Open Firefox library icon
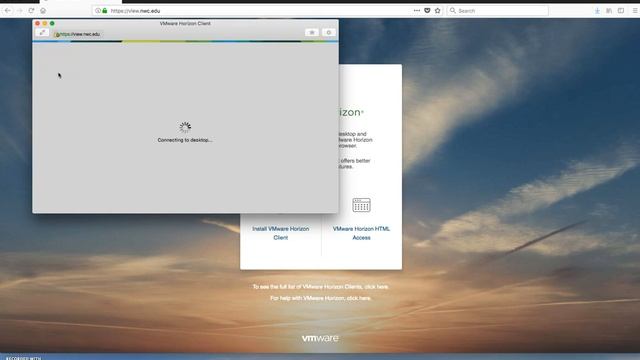 coord(609,11)
